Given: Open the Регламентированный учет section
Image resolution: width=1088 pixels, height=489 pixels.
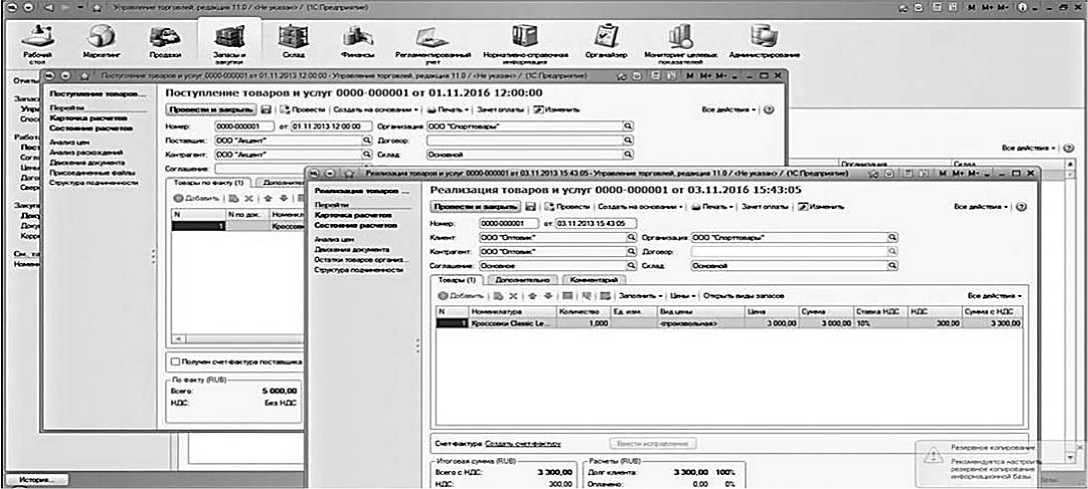Looking at the screenshot, I should (x=433, y=43).
